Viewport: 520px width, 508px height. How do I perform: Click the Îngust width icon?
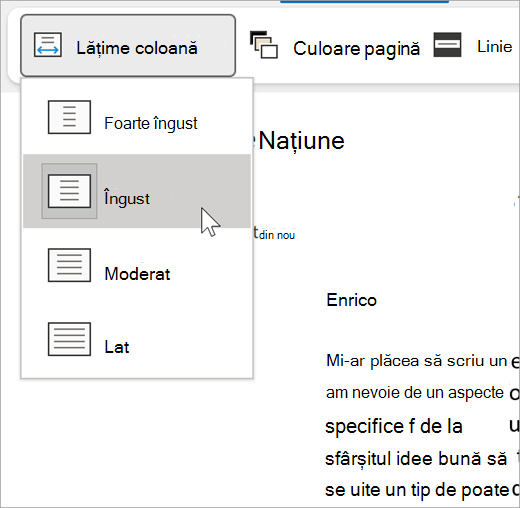click(69, 191)
